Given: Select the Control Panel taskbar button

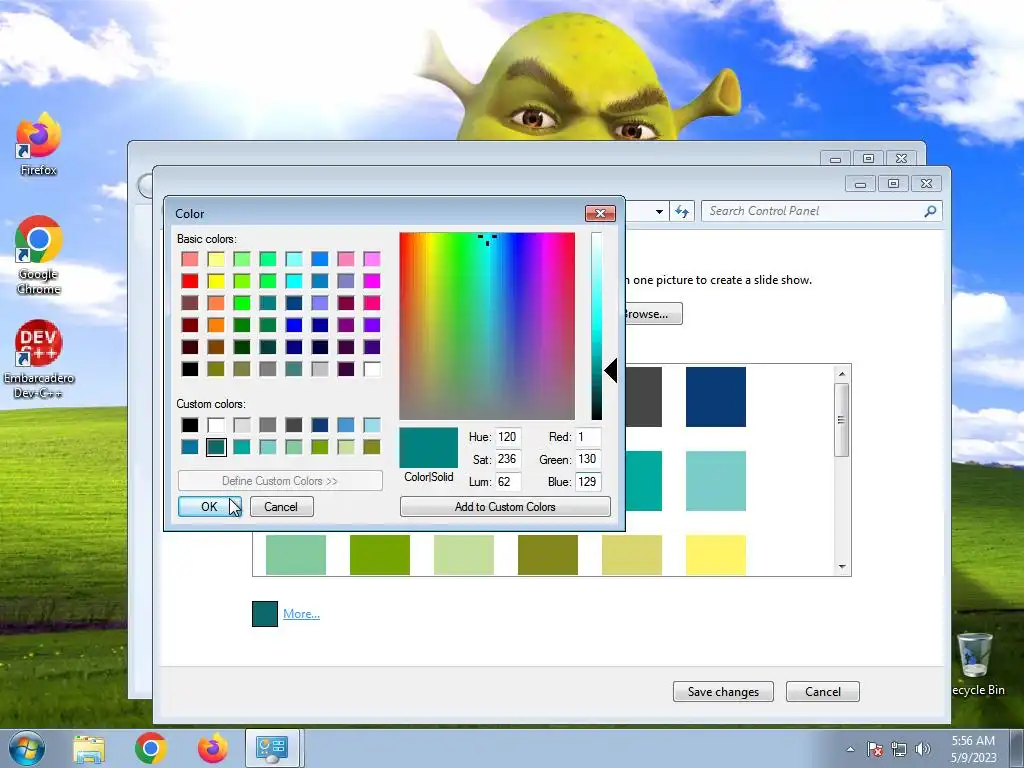Looking at the screenshot, I should [x=272, y=748].
